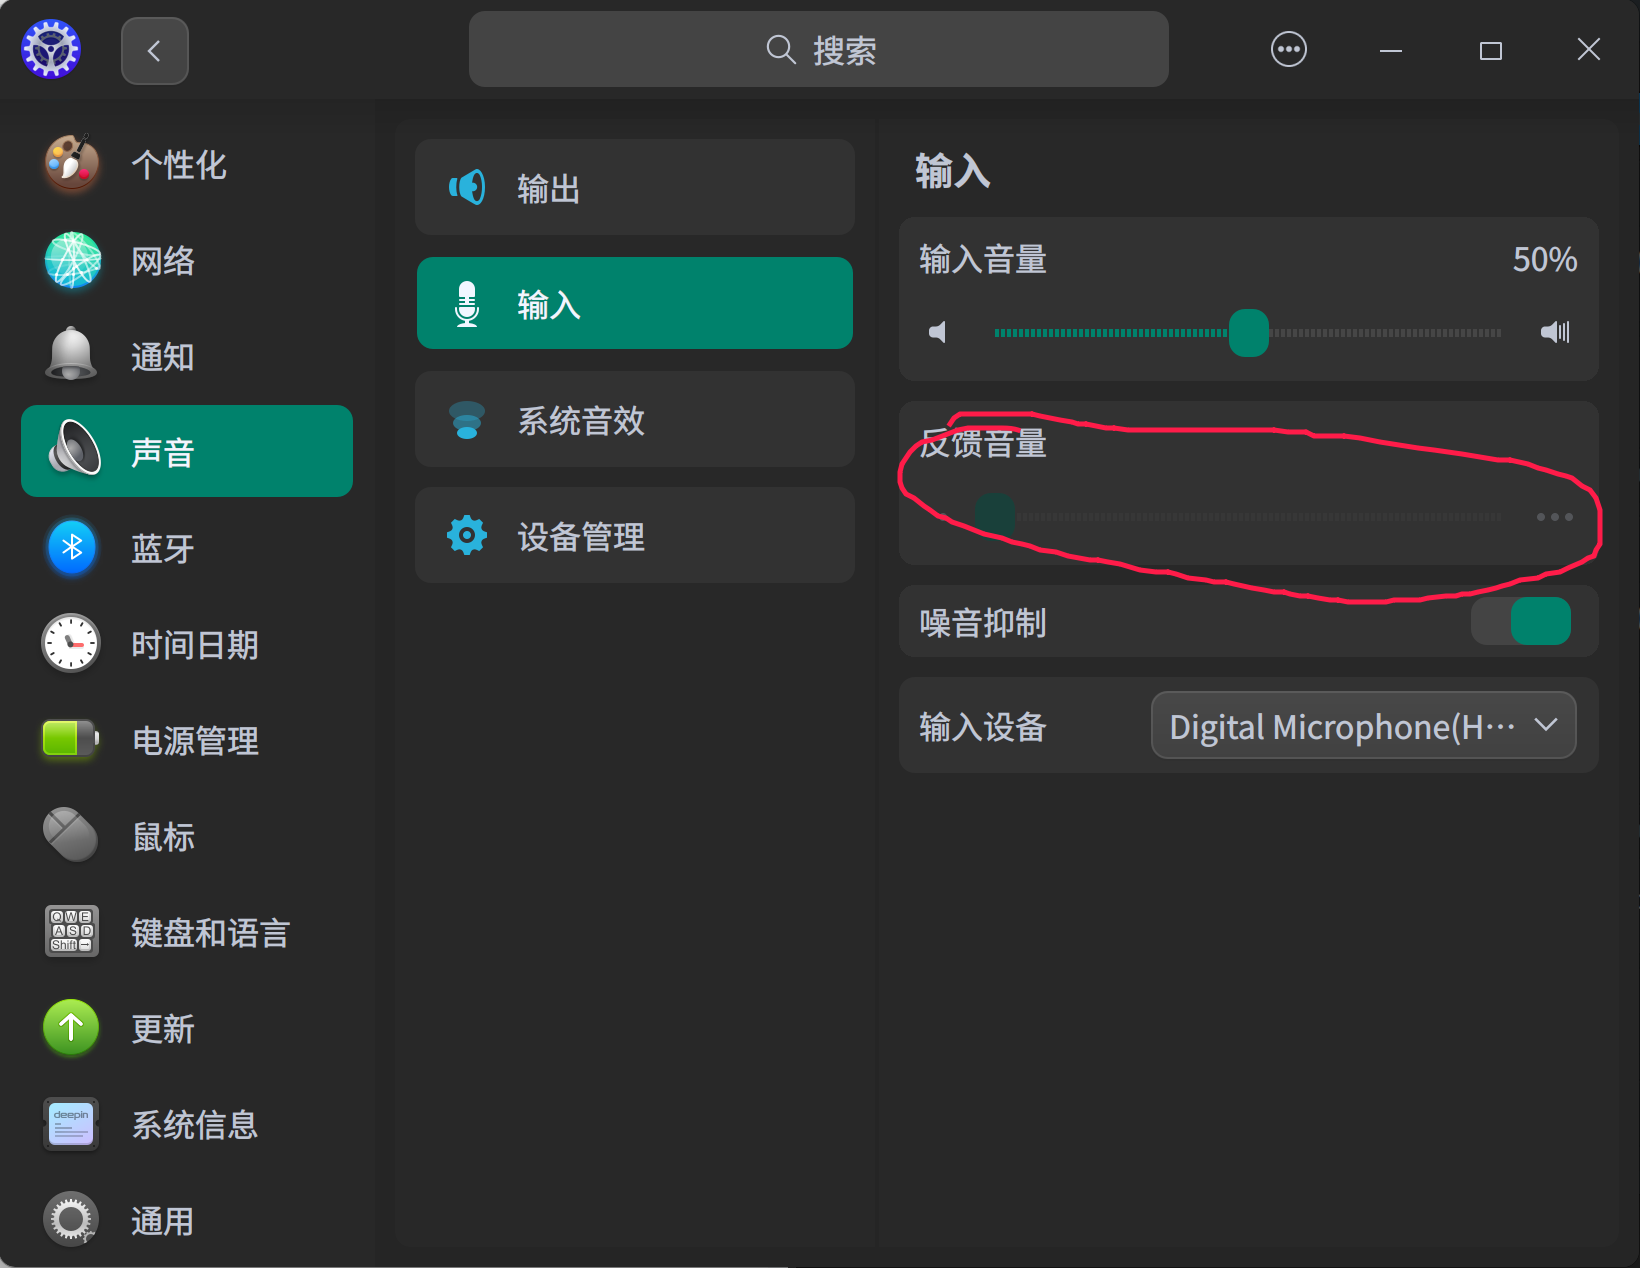Open Personalization settings via palette icon
The height and width of the screenshot is (1268, 1640).
point(72,163)
